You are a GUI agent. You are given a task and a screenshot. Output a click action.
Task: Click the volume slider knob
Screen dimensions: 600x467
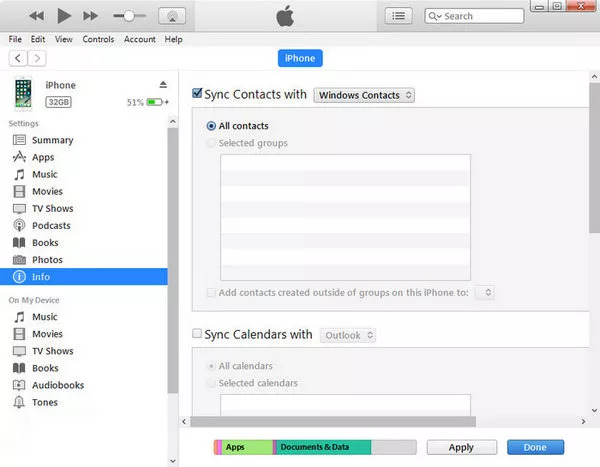pyautogui.click(x=129, y=16)
